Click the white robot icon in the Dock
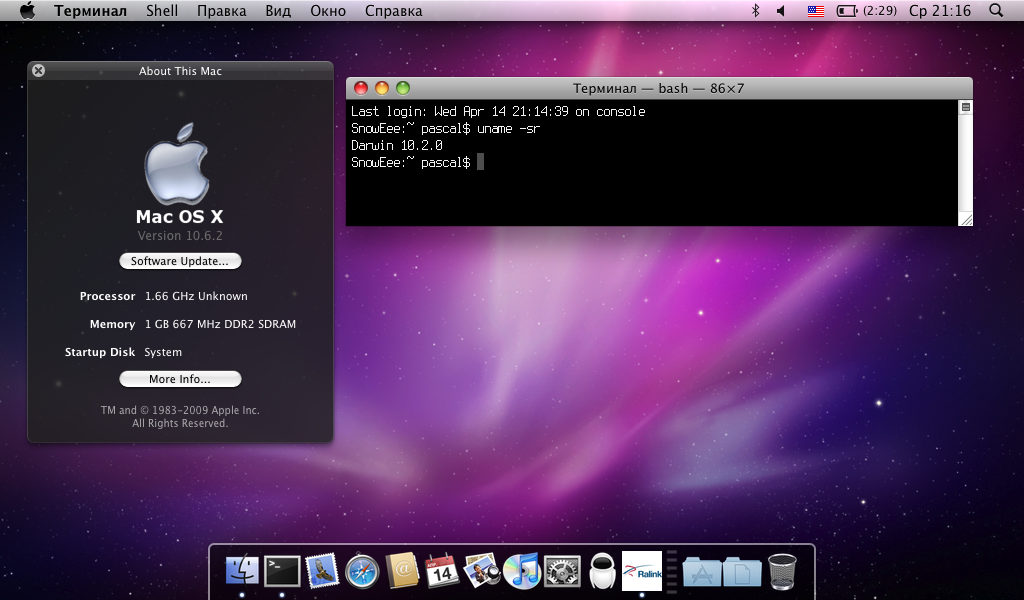Viewport: 1024px width, 600px height. click(x=602, y=571)
